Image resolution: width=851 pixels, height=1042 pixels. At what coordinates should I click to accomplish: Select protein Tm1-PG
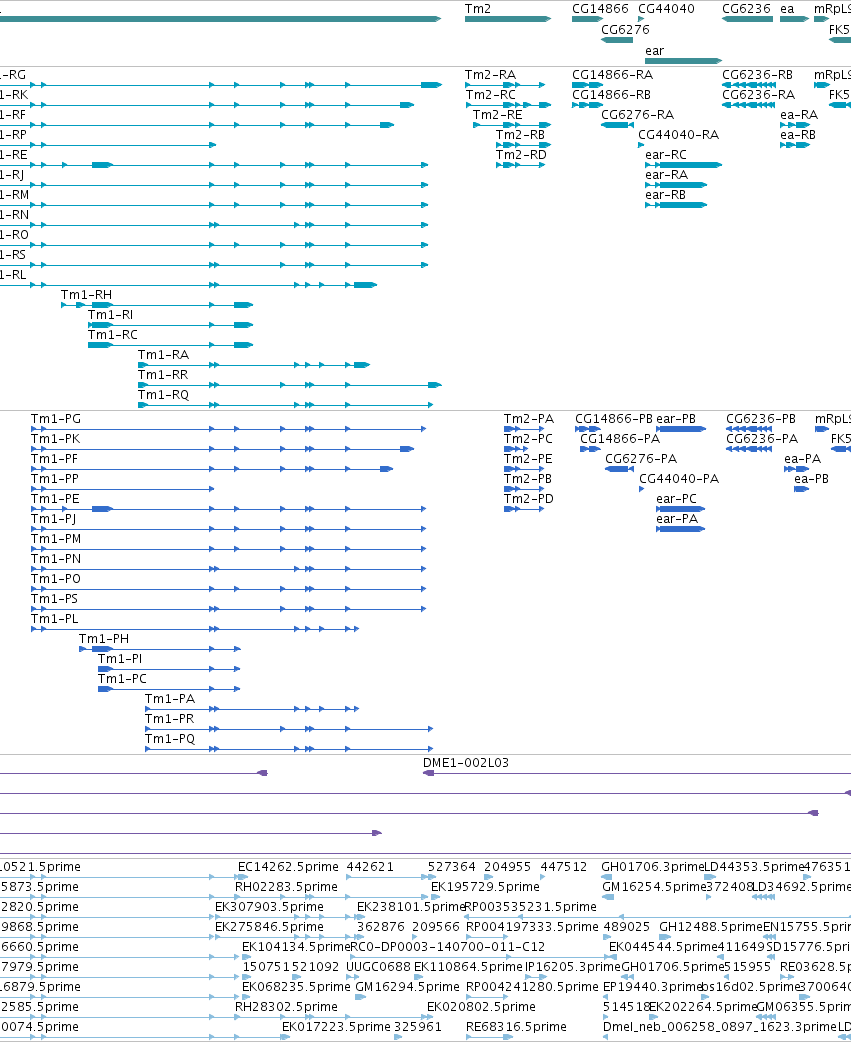[x=229, y=429]
